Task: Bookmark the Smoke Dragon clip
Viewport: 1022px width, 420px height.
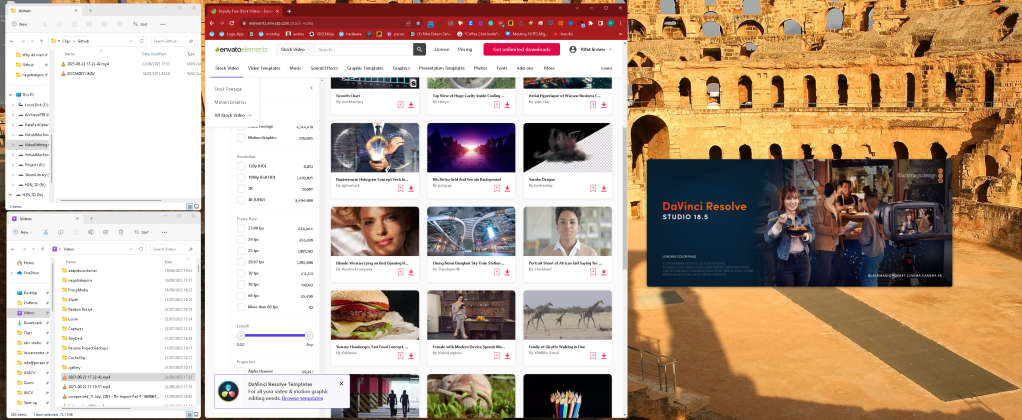Action: [x=593, y=188]
